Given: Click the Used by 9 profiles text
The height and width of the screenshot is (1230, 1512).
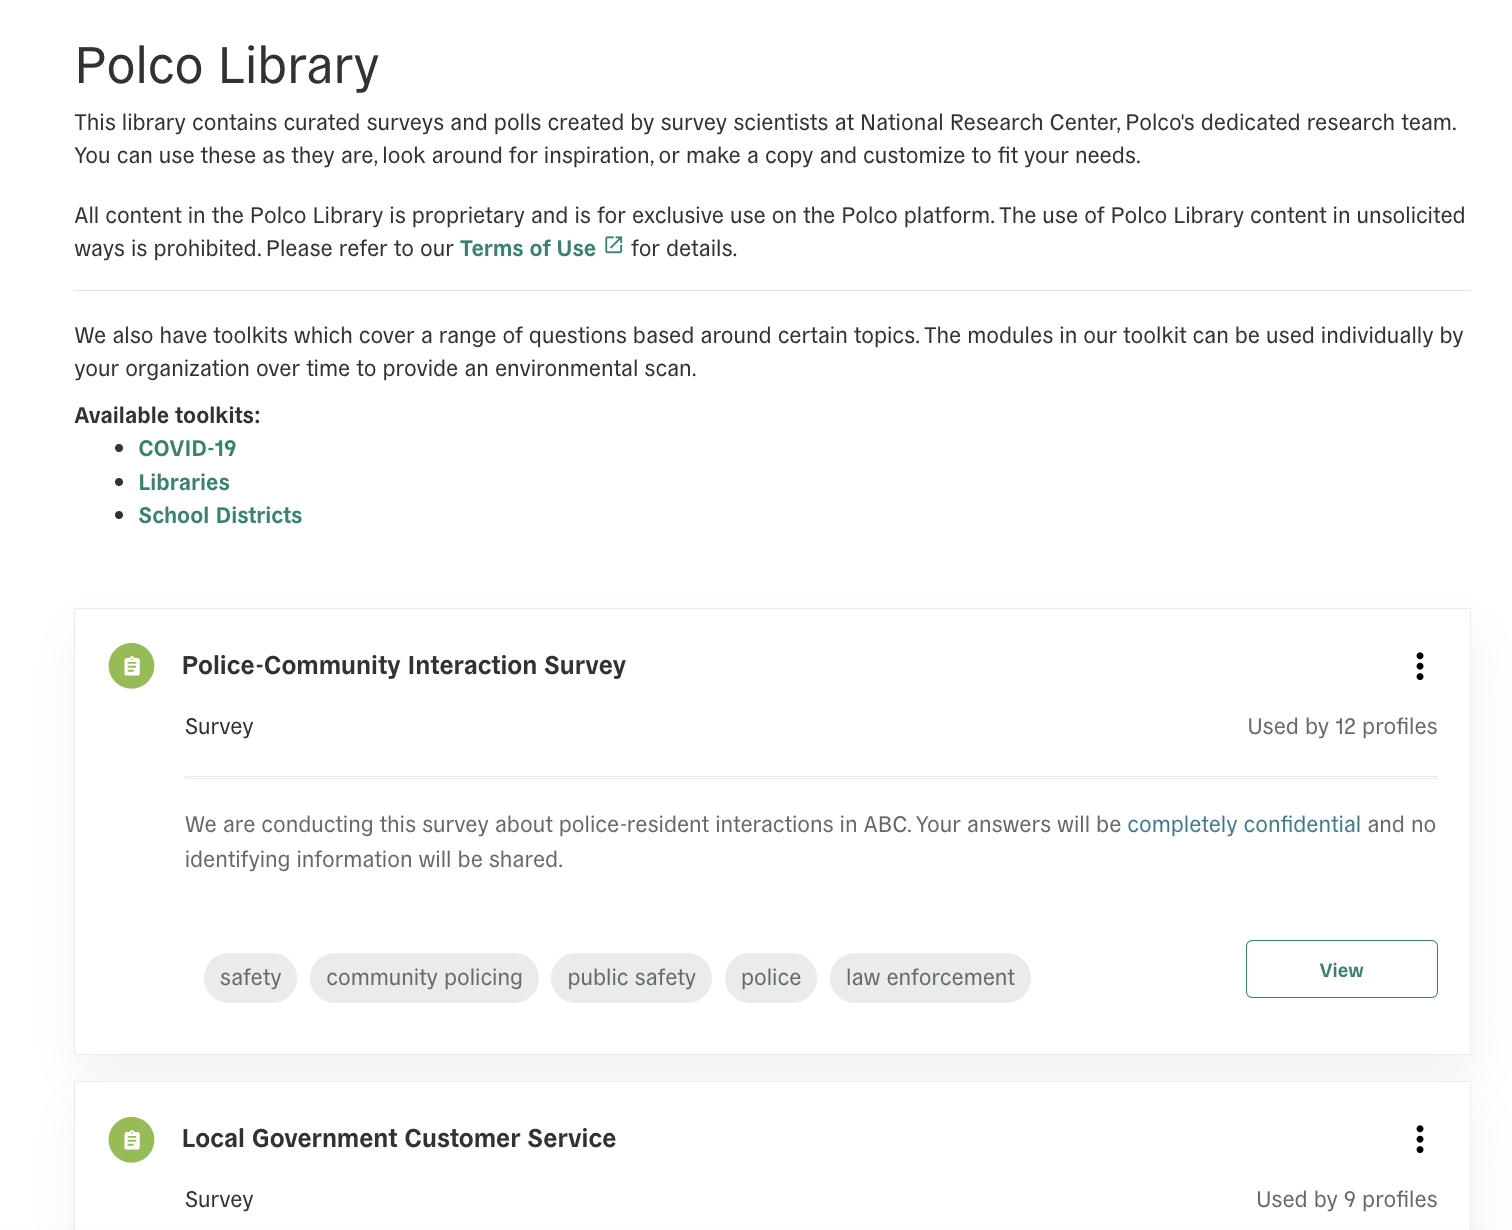Looking at the screenshot, I should (x=1346, y=1200).
